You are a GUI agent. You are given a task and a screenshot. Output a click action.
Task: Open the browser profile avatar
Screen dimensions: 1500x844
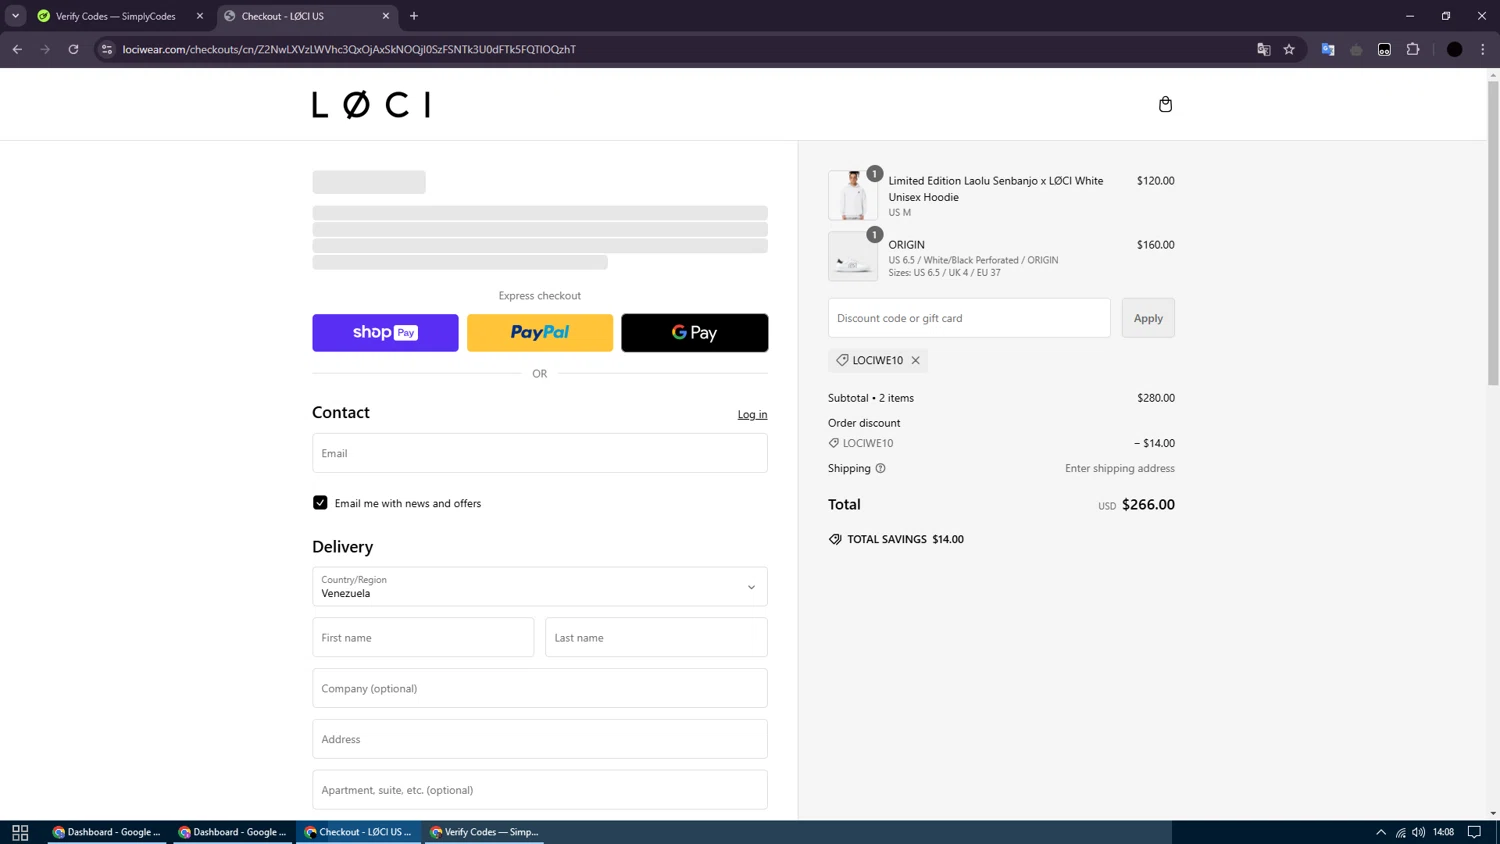1455,49
